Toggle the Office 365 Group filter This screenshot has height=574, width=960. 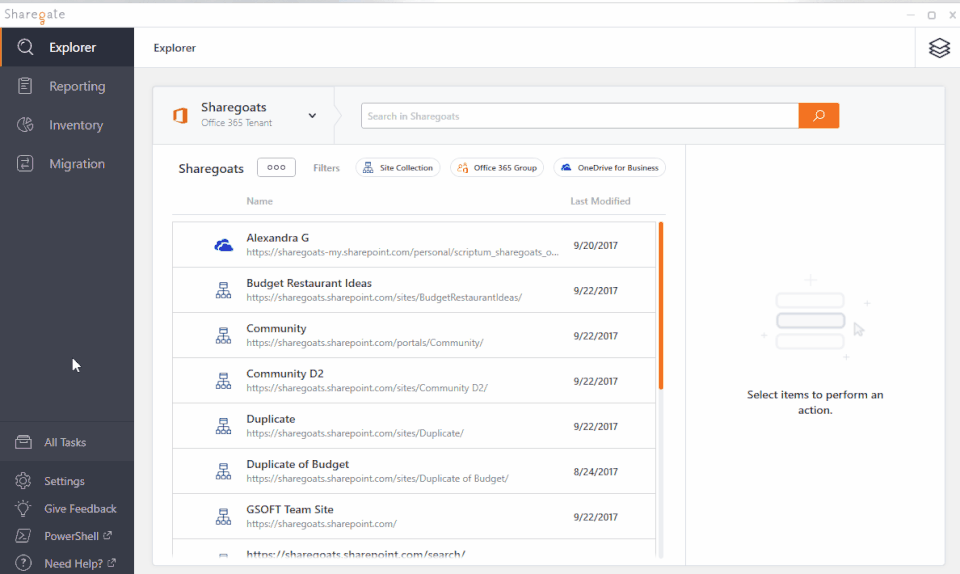(497, 168)
